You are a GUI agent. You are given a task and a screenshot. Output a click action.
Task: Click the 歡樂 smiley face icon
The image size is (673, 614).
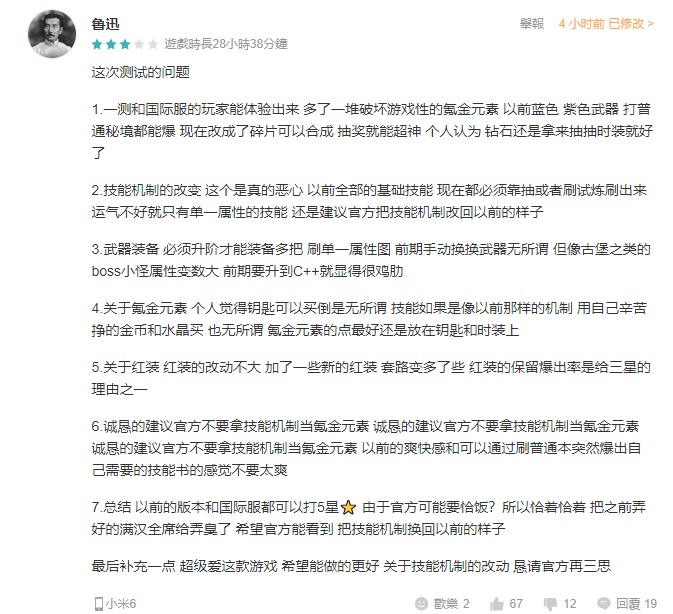coord(421,603)
